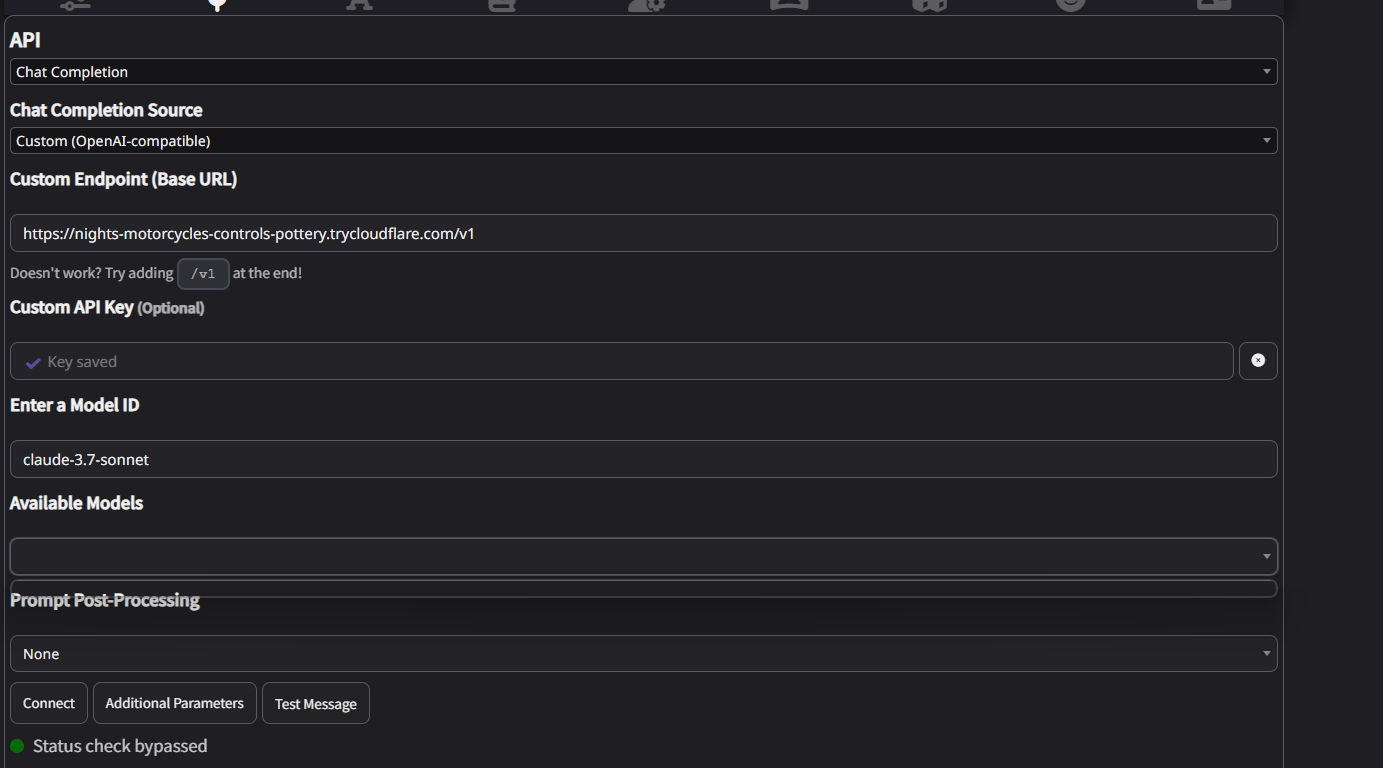1383x768 pixels.
Task: Open Additional Parameters
Action: click(x=175, y=703)
